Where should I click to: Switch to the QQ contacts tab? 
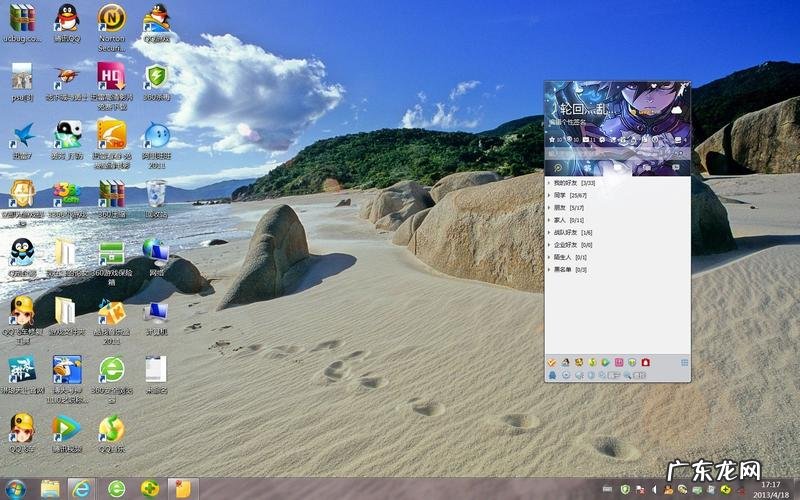tap(558, 167)
